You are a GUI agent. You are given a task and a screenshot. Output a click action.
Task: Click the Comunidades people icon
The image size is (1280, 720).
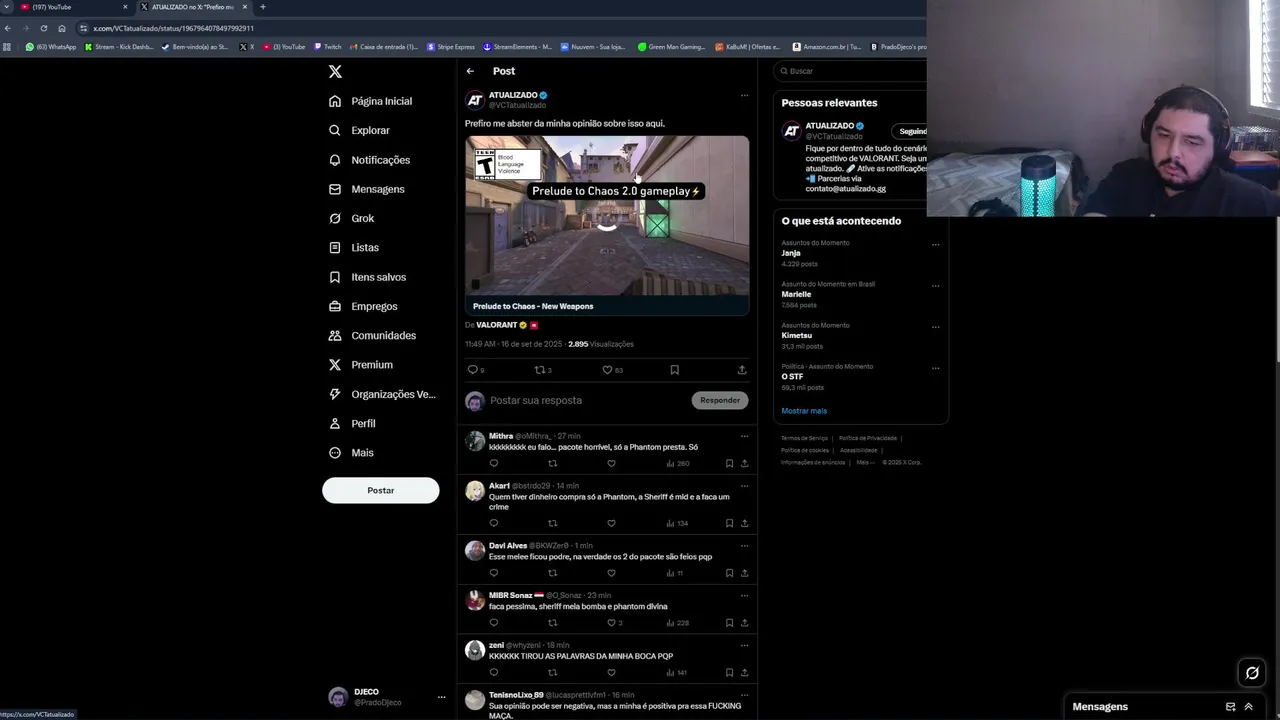coord(335,335)
